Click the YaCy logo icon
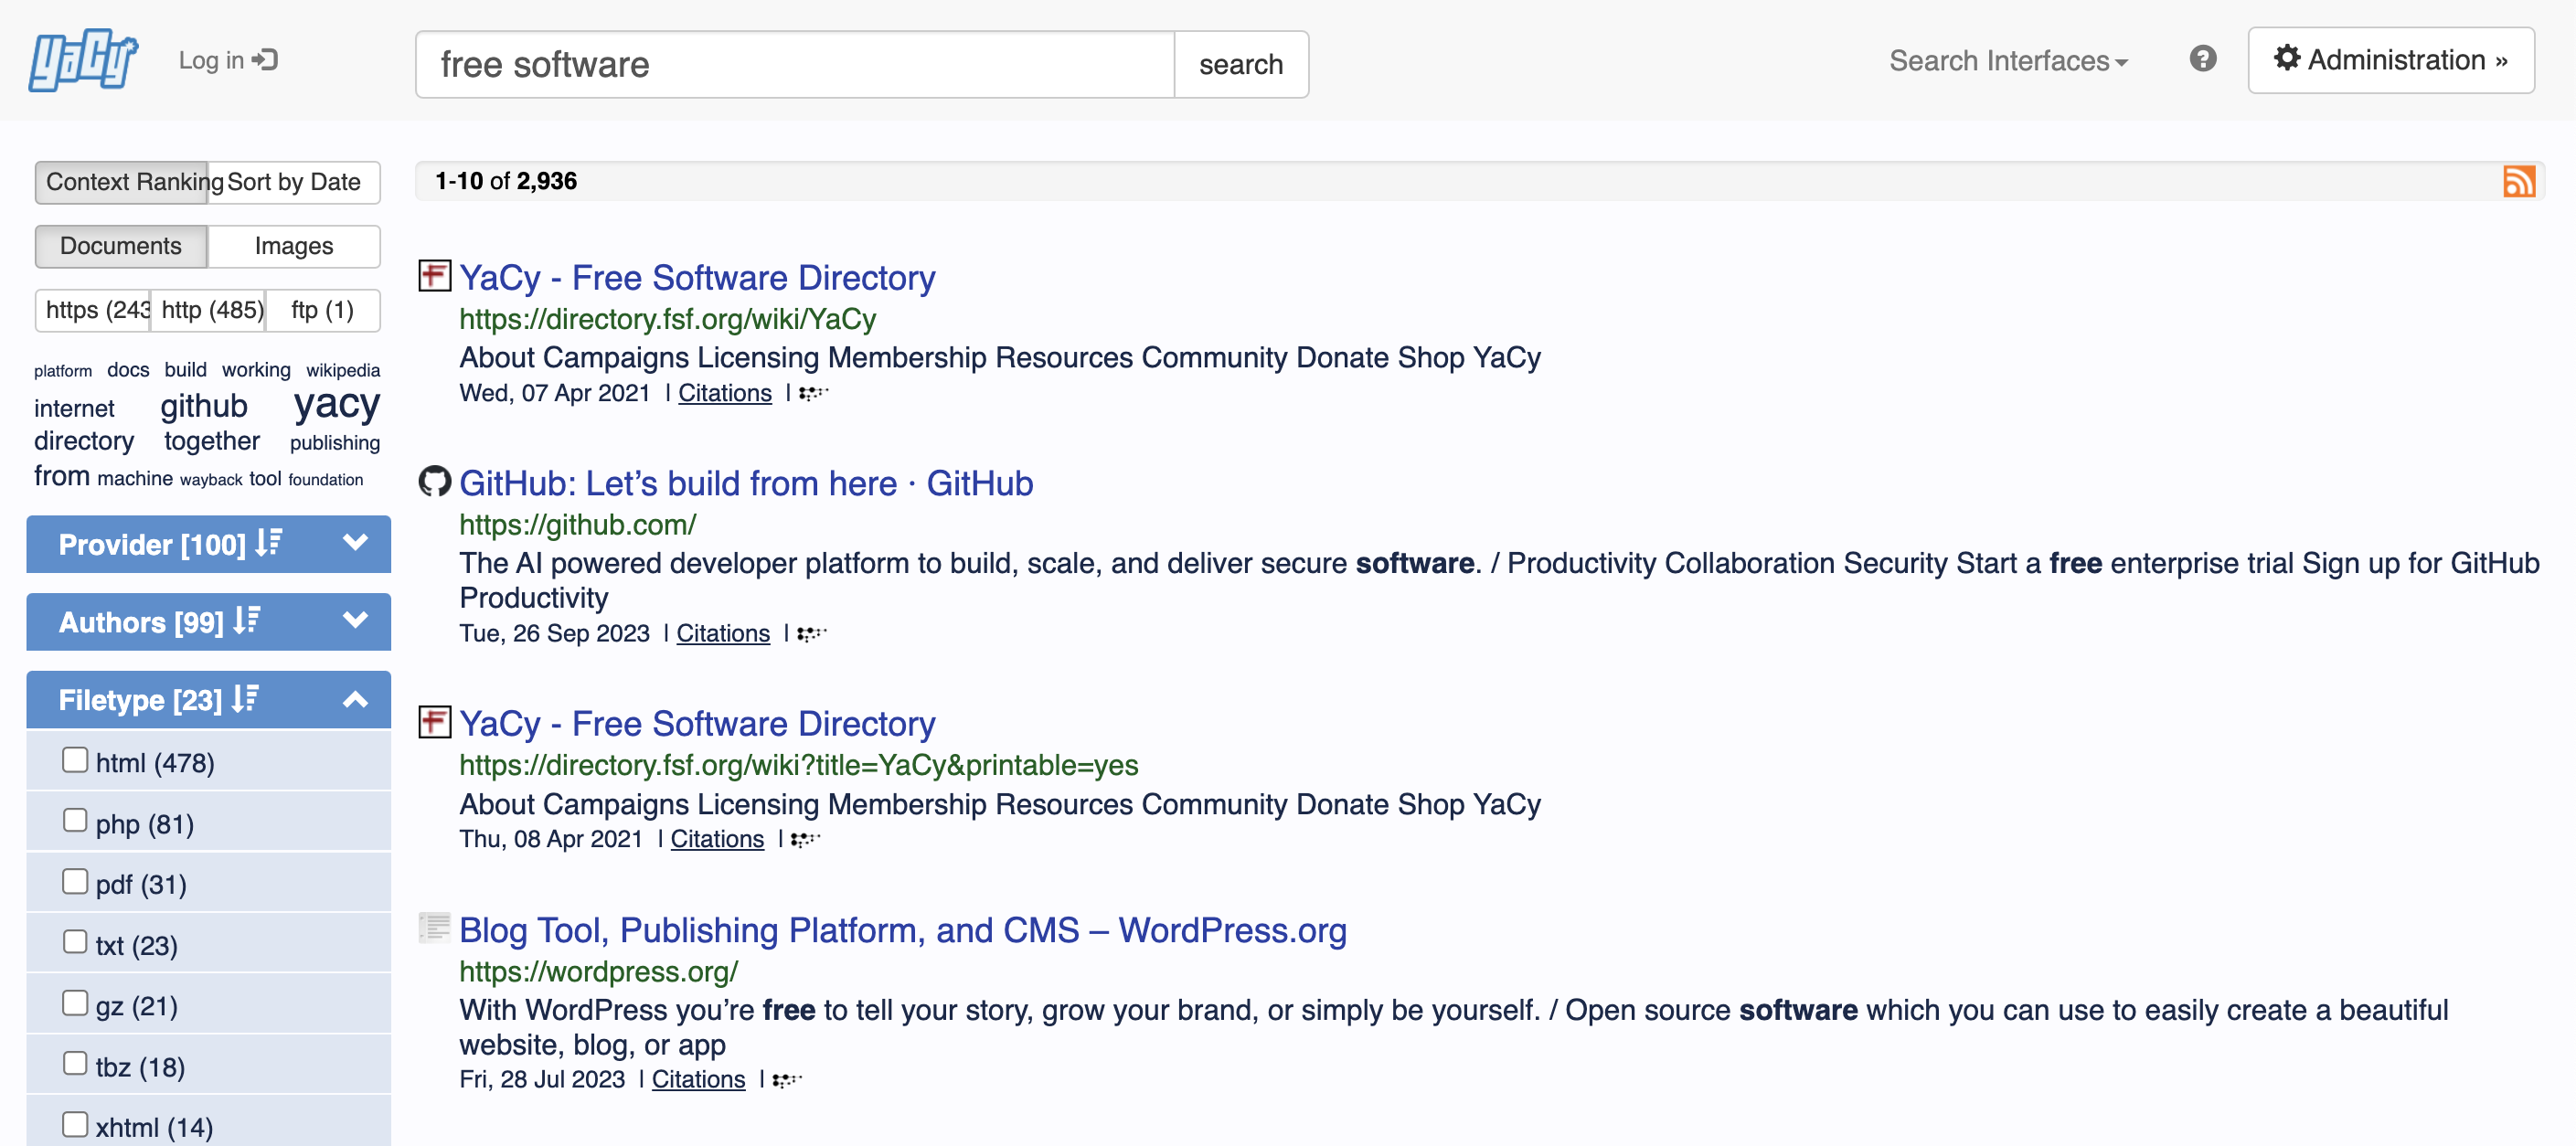 [x=83, y=60]
